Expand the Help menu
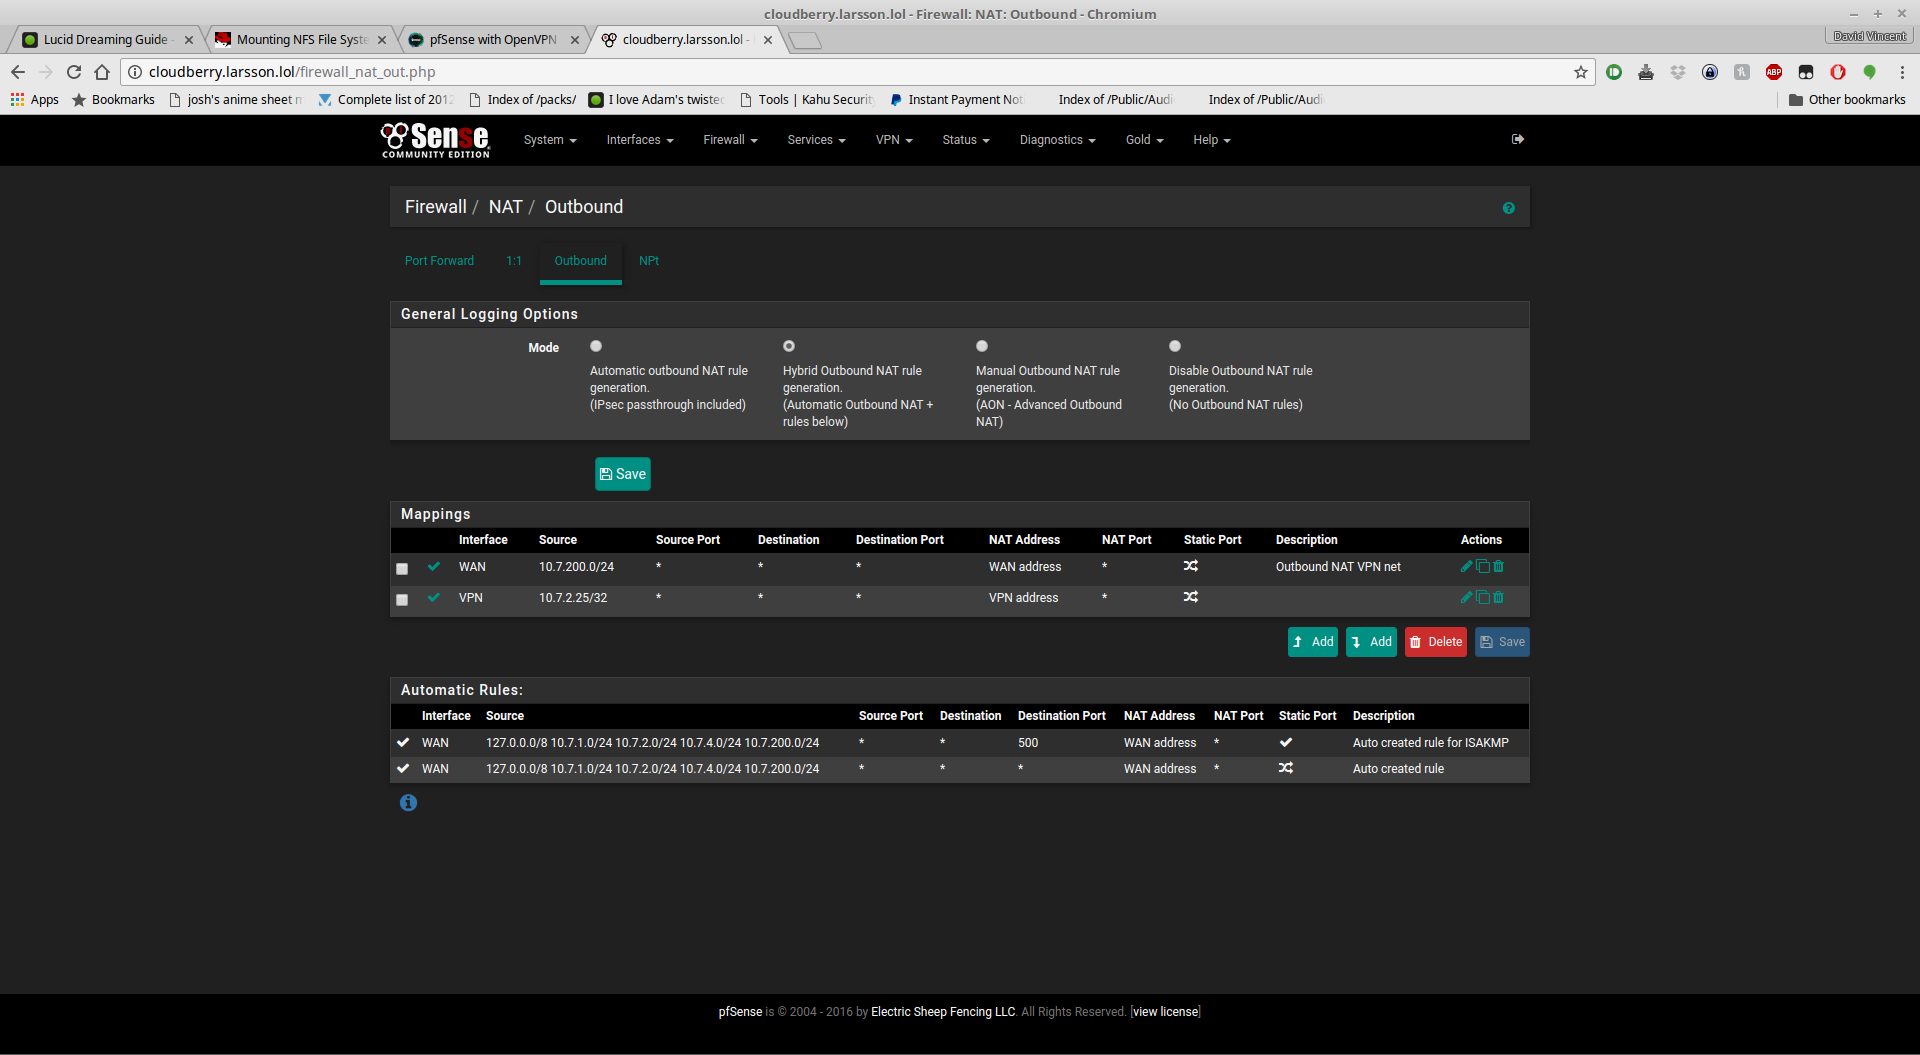1920x1055 pixels. tap(1211, 140)
